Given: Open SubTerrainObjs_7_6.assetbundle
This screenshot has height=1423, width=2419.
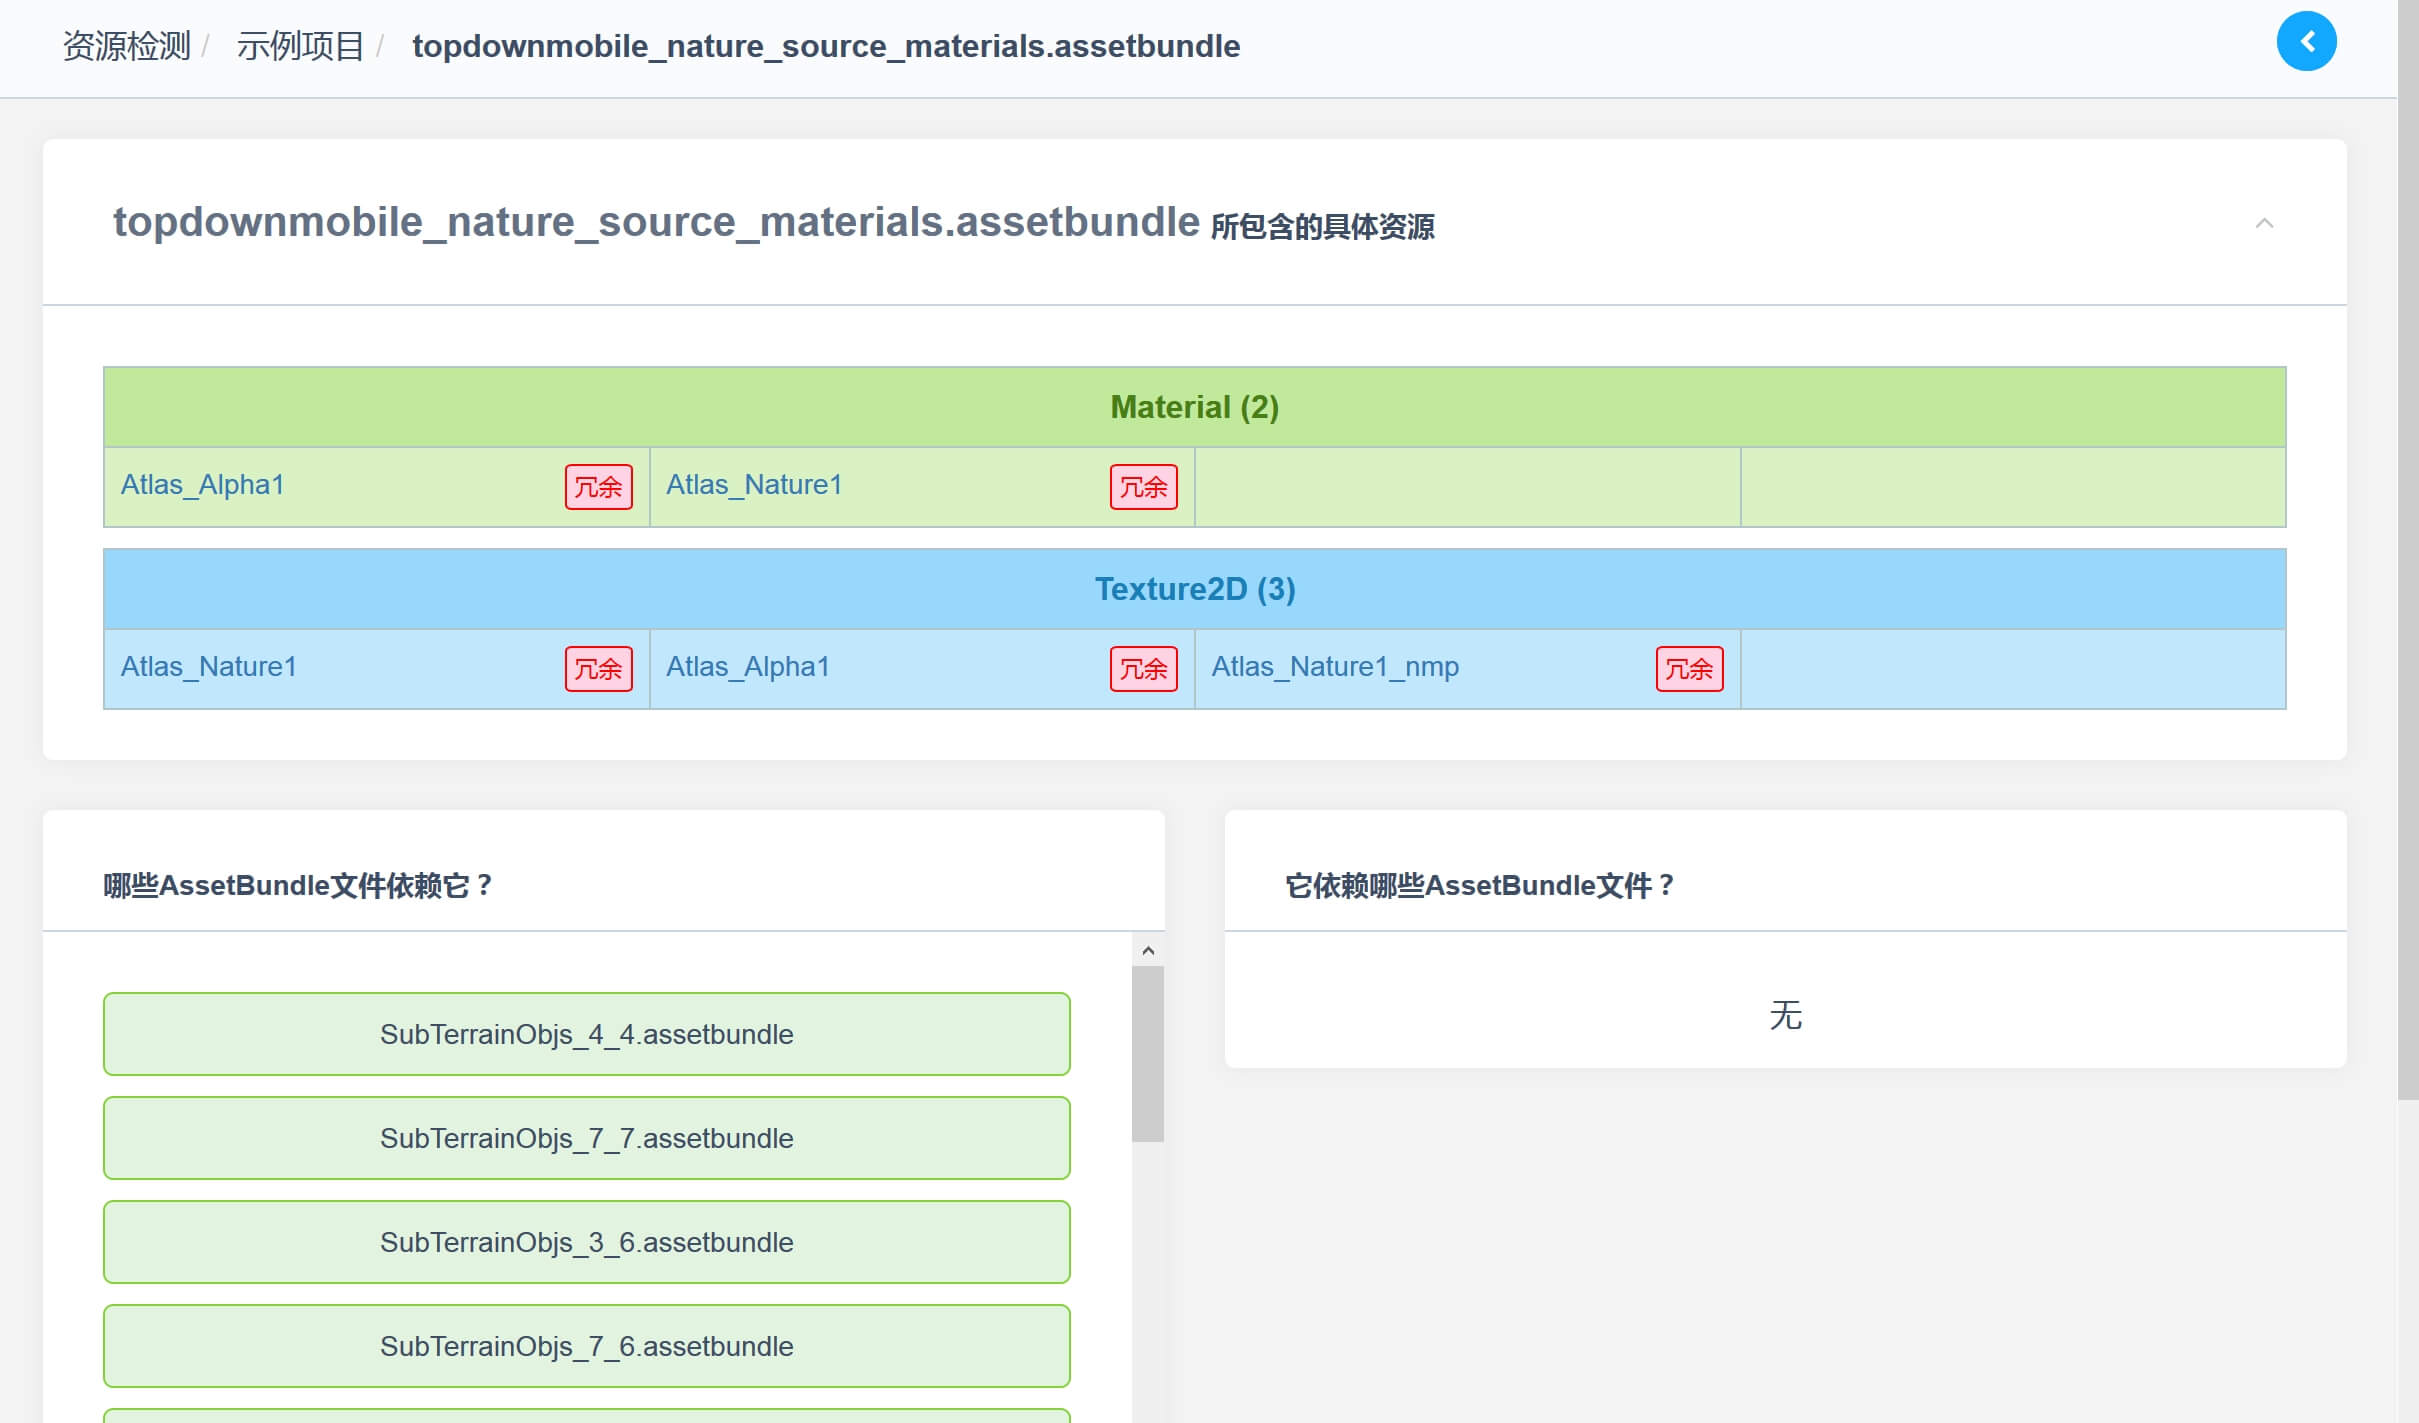Looking at the screenshot, I should [x=586, y=1346].
